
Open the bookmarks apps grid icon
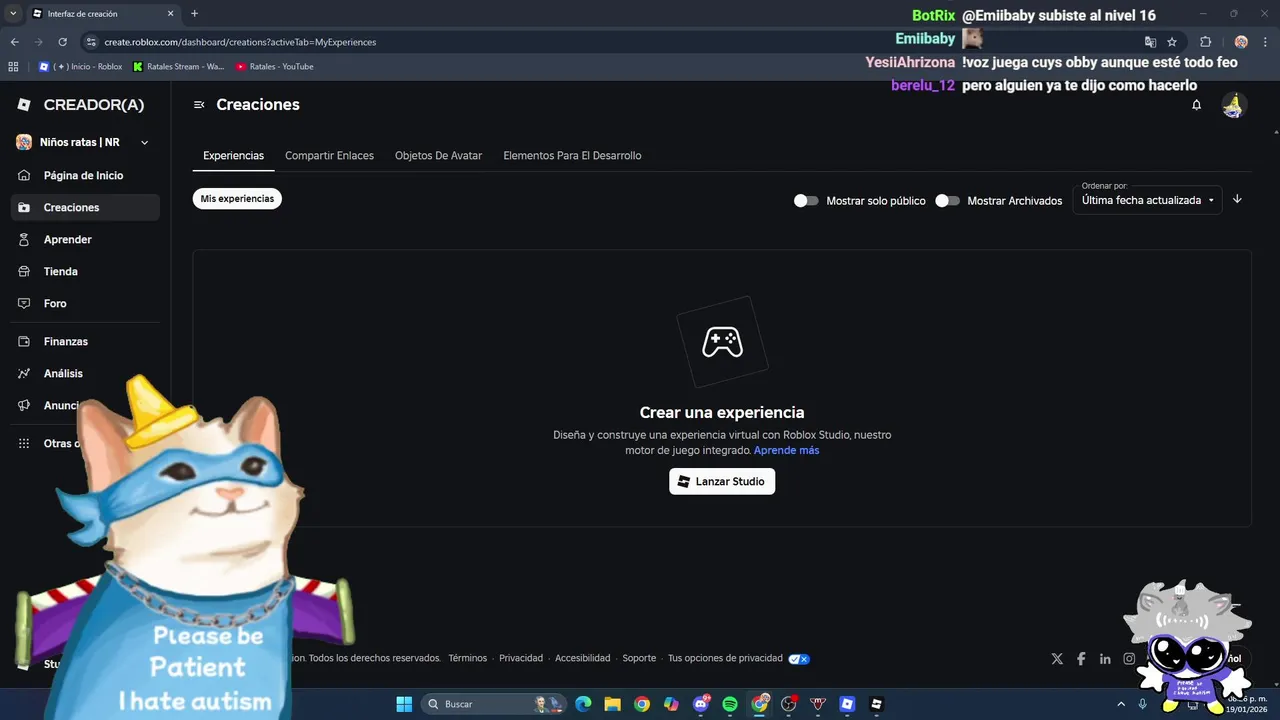(13, 67)
